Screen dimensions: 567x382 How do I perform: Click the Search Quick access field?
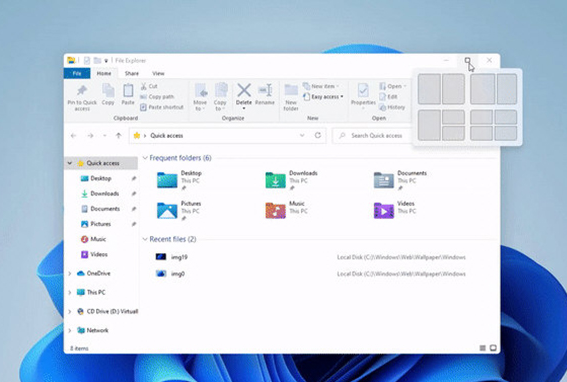tap(372, 136)
